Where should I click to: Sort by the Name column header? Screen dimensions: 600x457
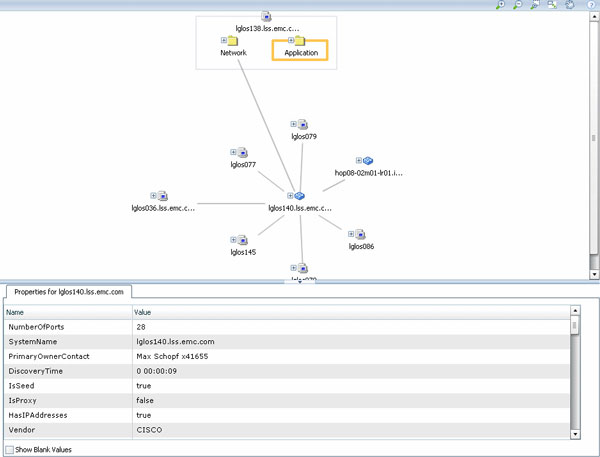click(68, 312)
